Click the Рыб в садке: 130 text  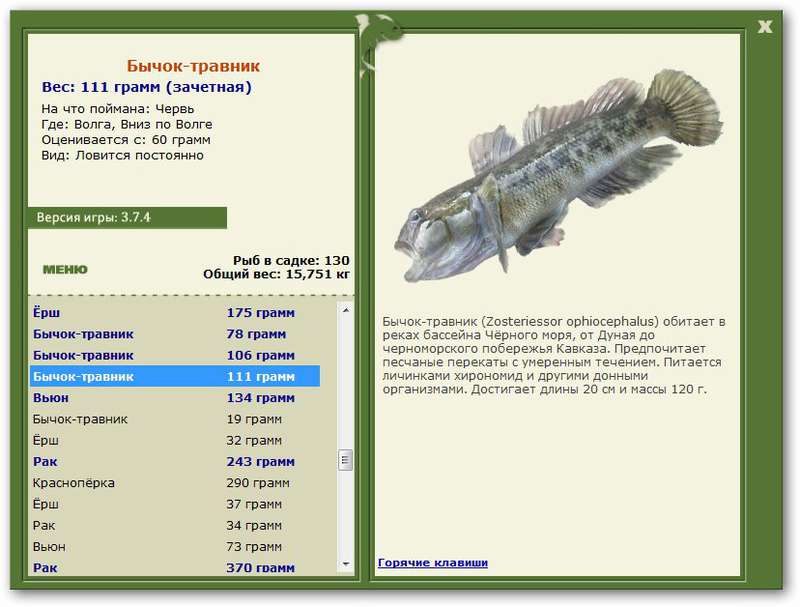coord(291,261)
